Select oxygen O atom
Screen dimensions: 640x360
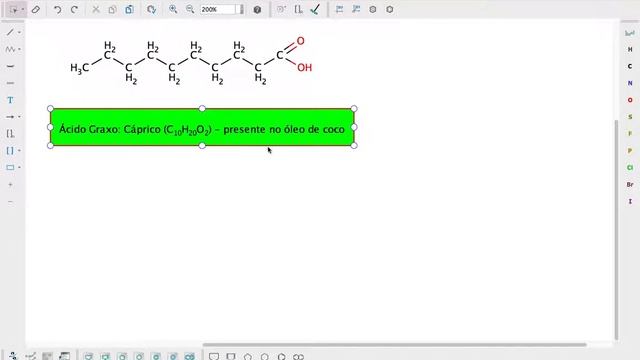click(630, 100)
